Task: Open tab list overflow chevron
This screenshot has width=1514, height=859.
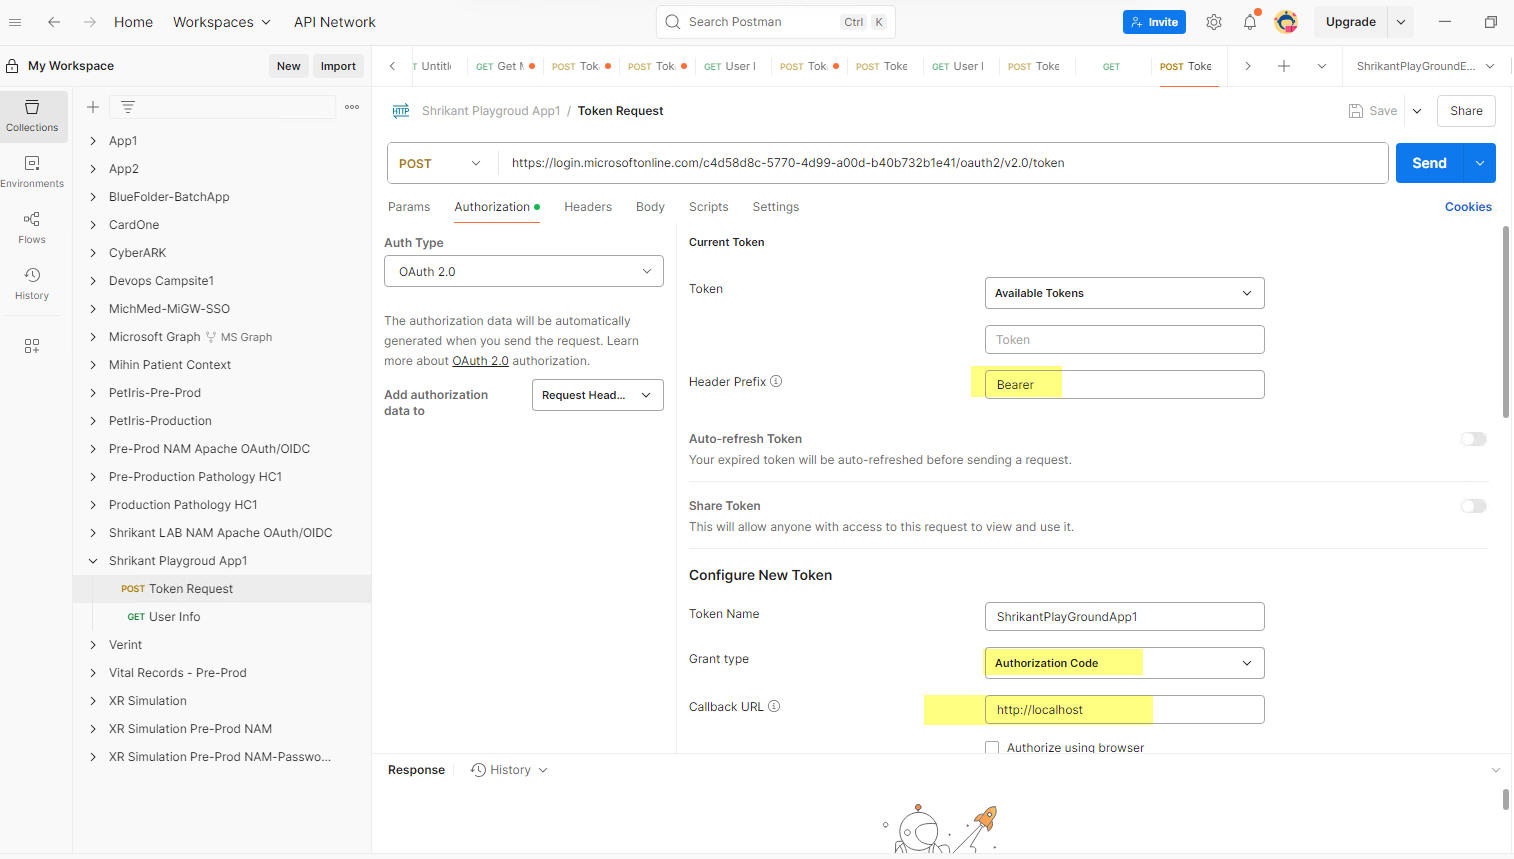Action: pyautogui.click(x=1322, y=66)
